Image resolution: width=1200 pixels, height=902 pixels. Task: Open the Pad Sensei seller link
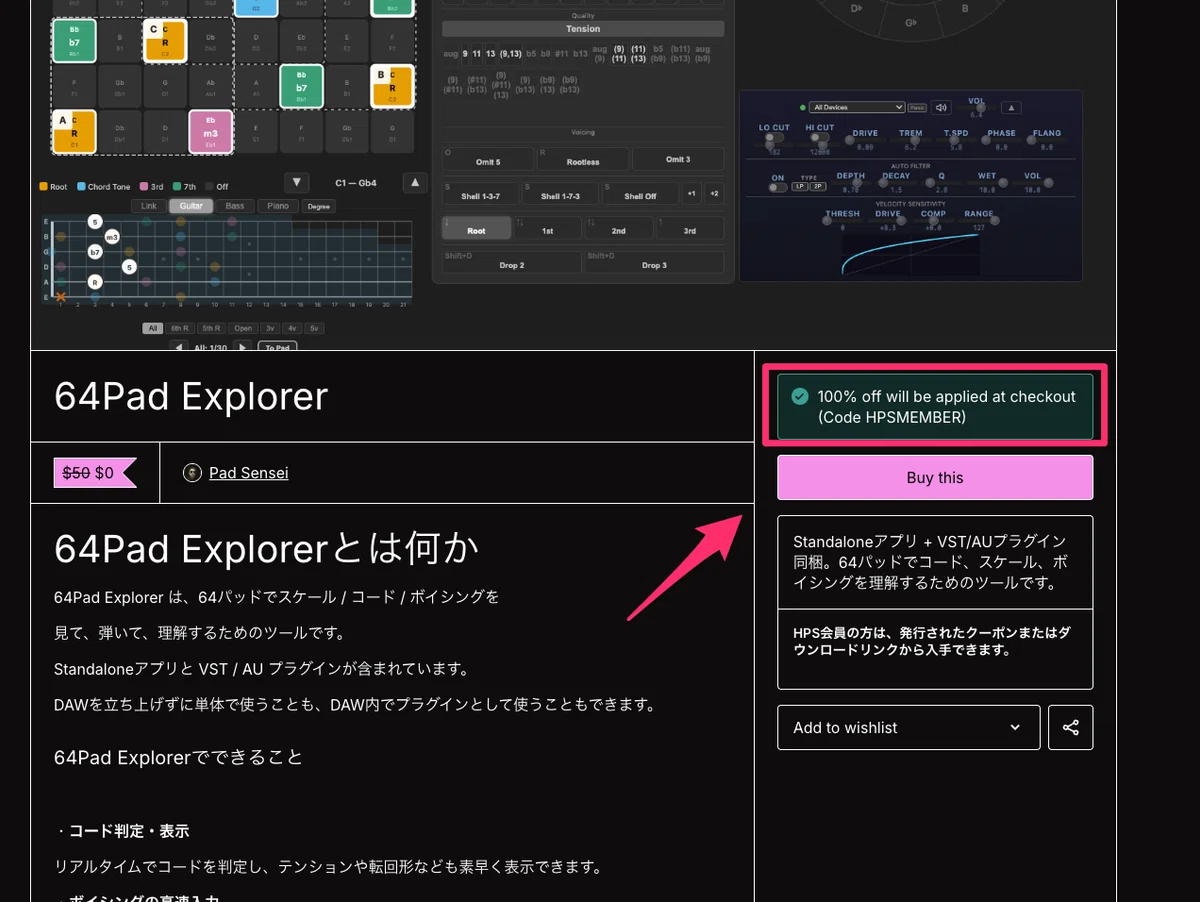pos(248,472)
